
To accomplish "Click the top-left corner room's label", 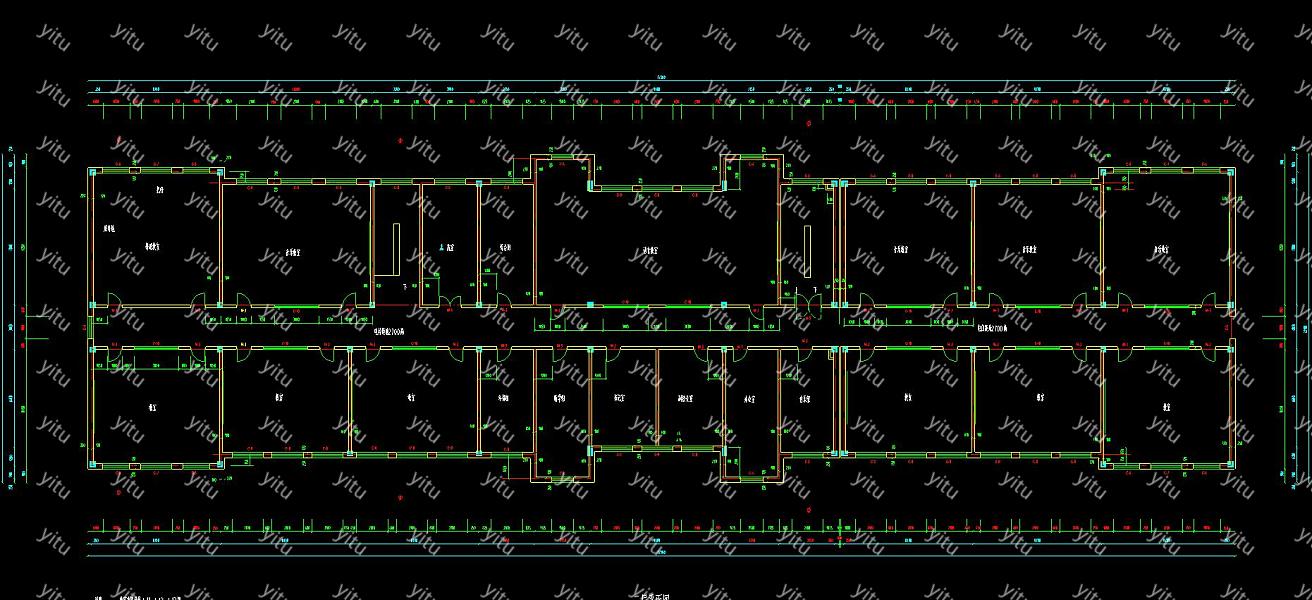I will point(153,246).
